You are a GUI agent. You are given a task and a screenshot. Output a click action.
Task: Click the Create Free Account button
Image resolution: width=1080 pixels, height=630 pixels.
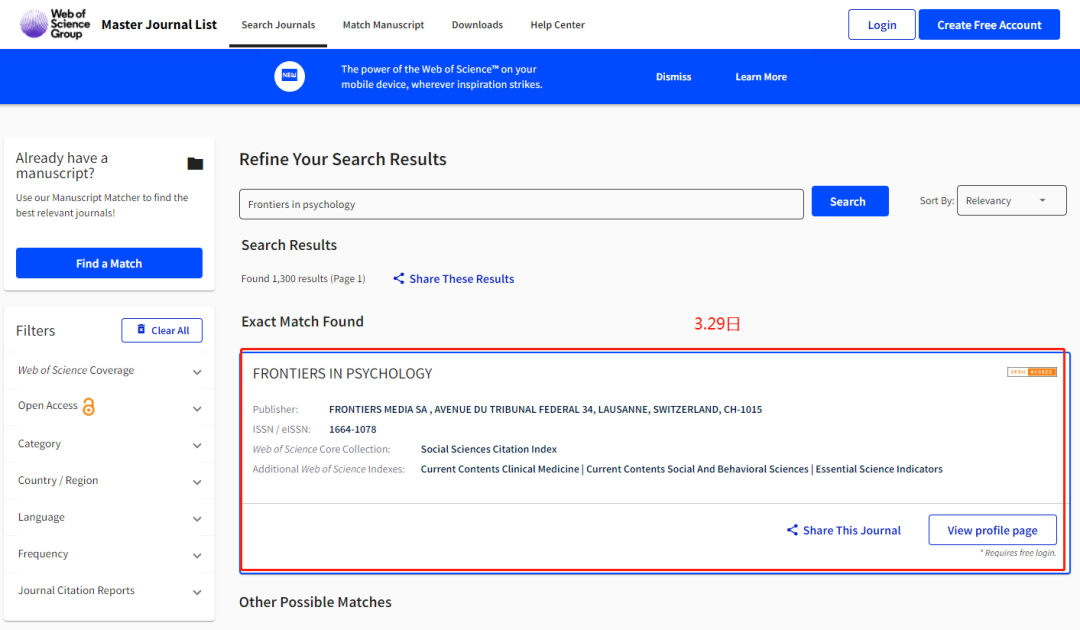988,25
